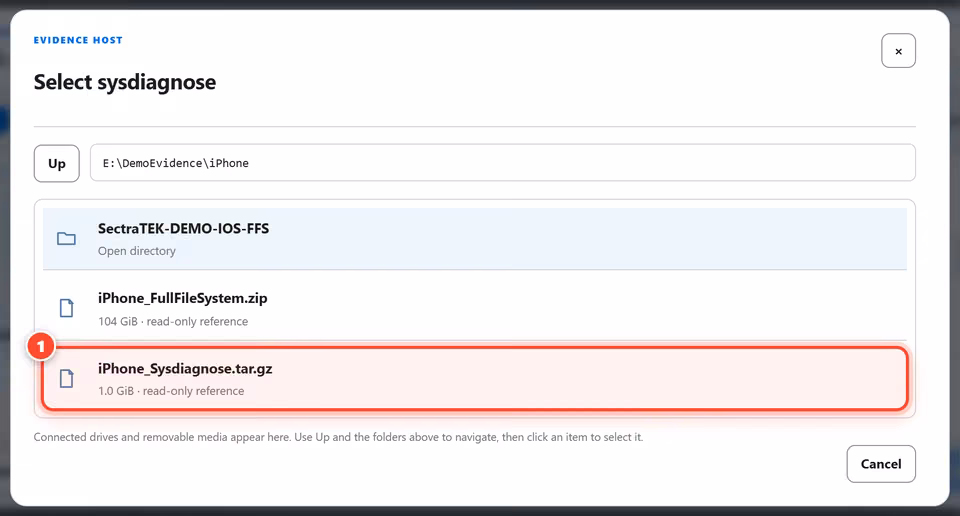Click the '1.0 GiB · read-only reference' text
Viewport: 960px width, 516px height.
(171, 391)
